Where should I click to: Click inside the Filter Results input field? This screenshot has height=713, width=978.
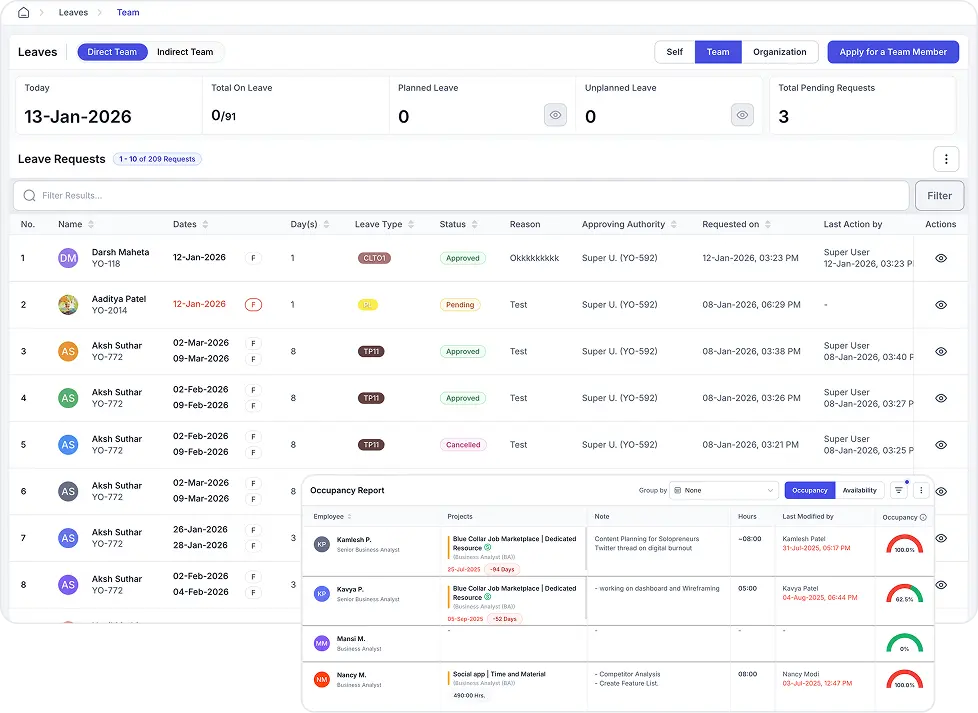[x=300, y=195]
